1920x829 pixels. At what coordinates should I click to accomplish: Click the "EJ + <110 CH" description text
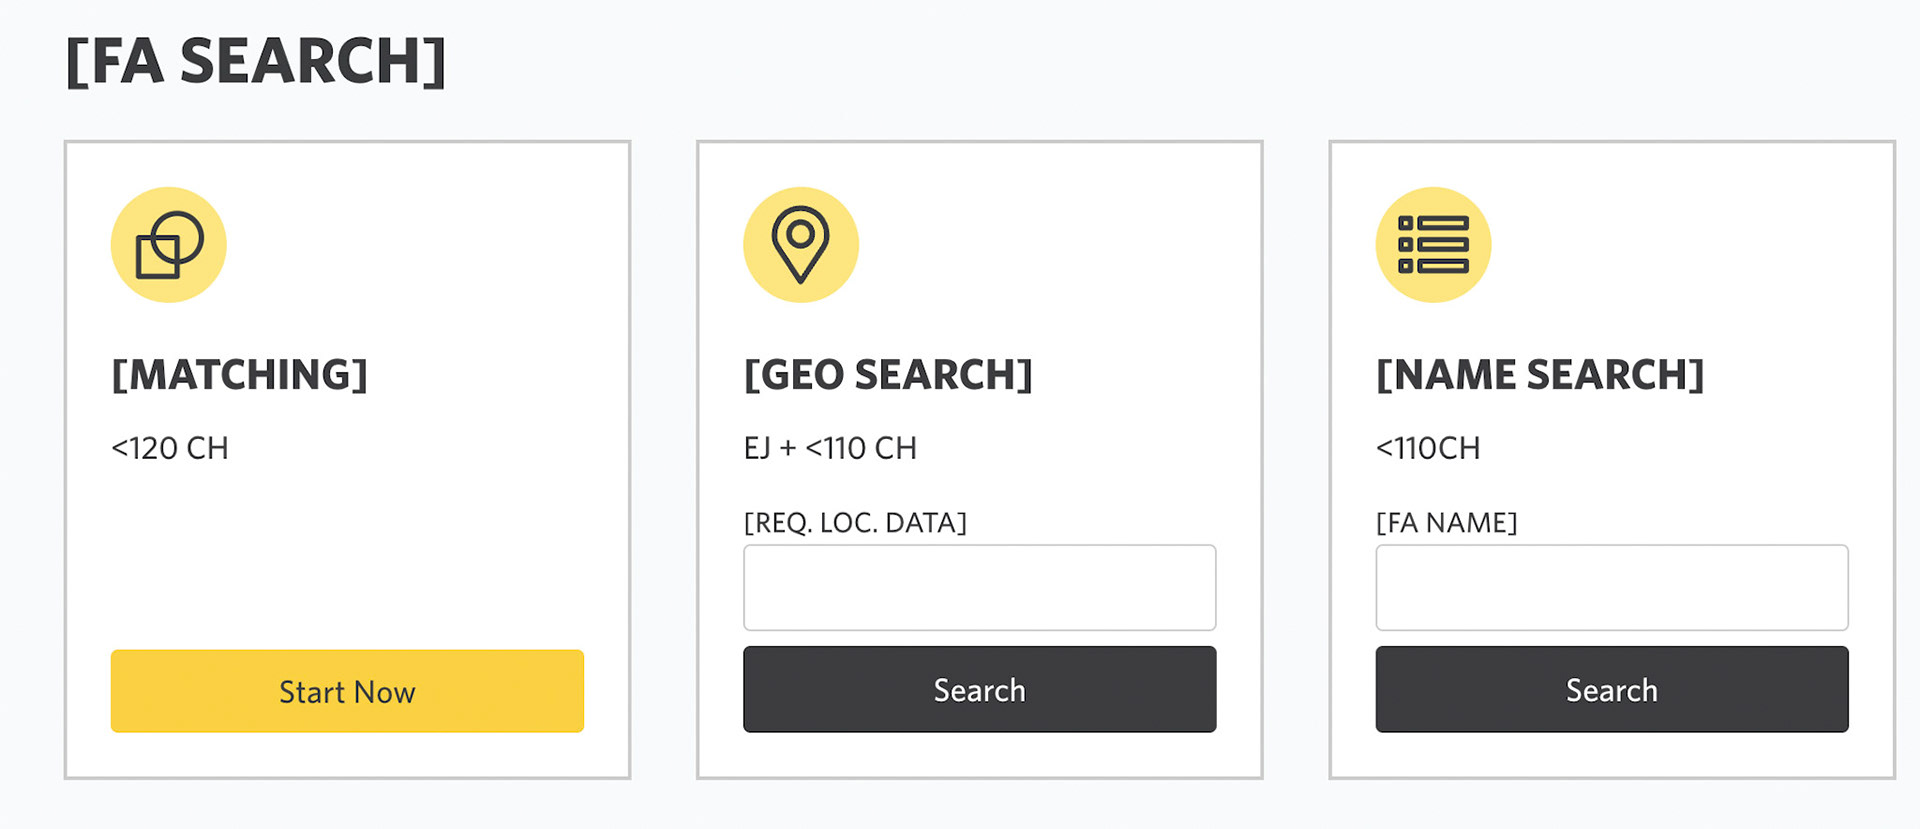coord(830,448)
